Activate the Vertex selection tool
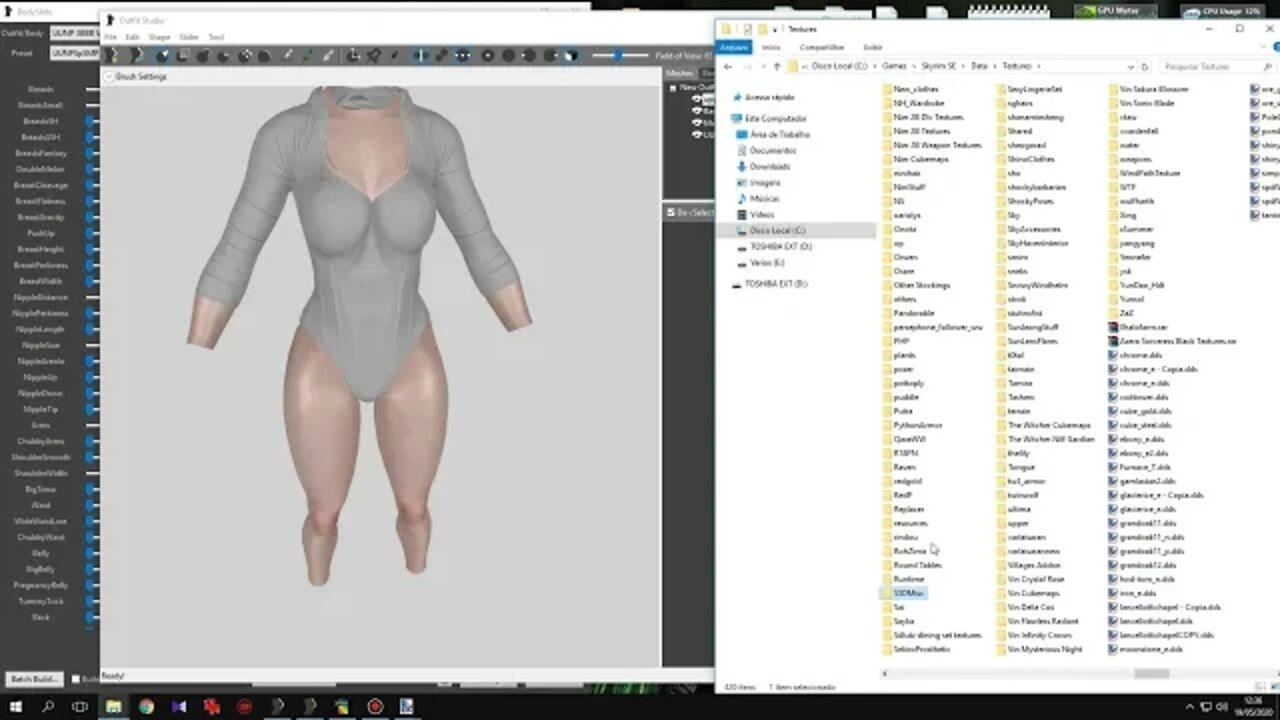Screen dimensions: 1280x720 [394, 56]
